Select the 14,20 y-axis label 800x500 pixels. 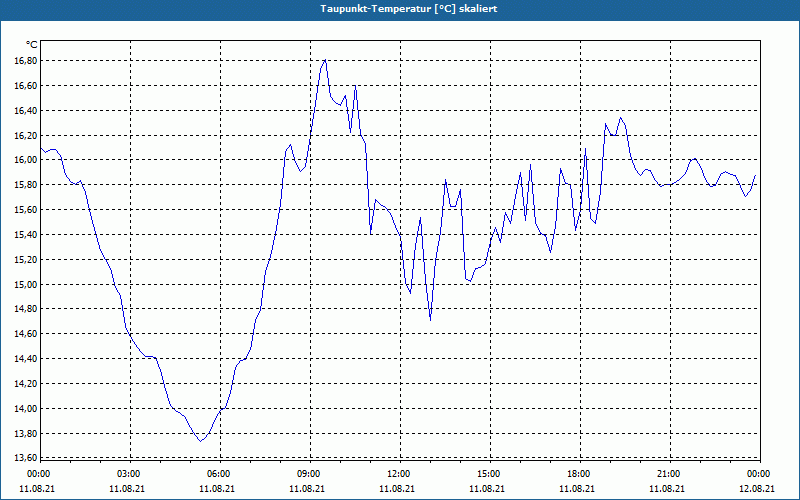tap(26, 384)
